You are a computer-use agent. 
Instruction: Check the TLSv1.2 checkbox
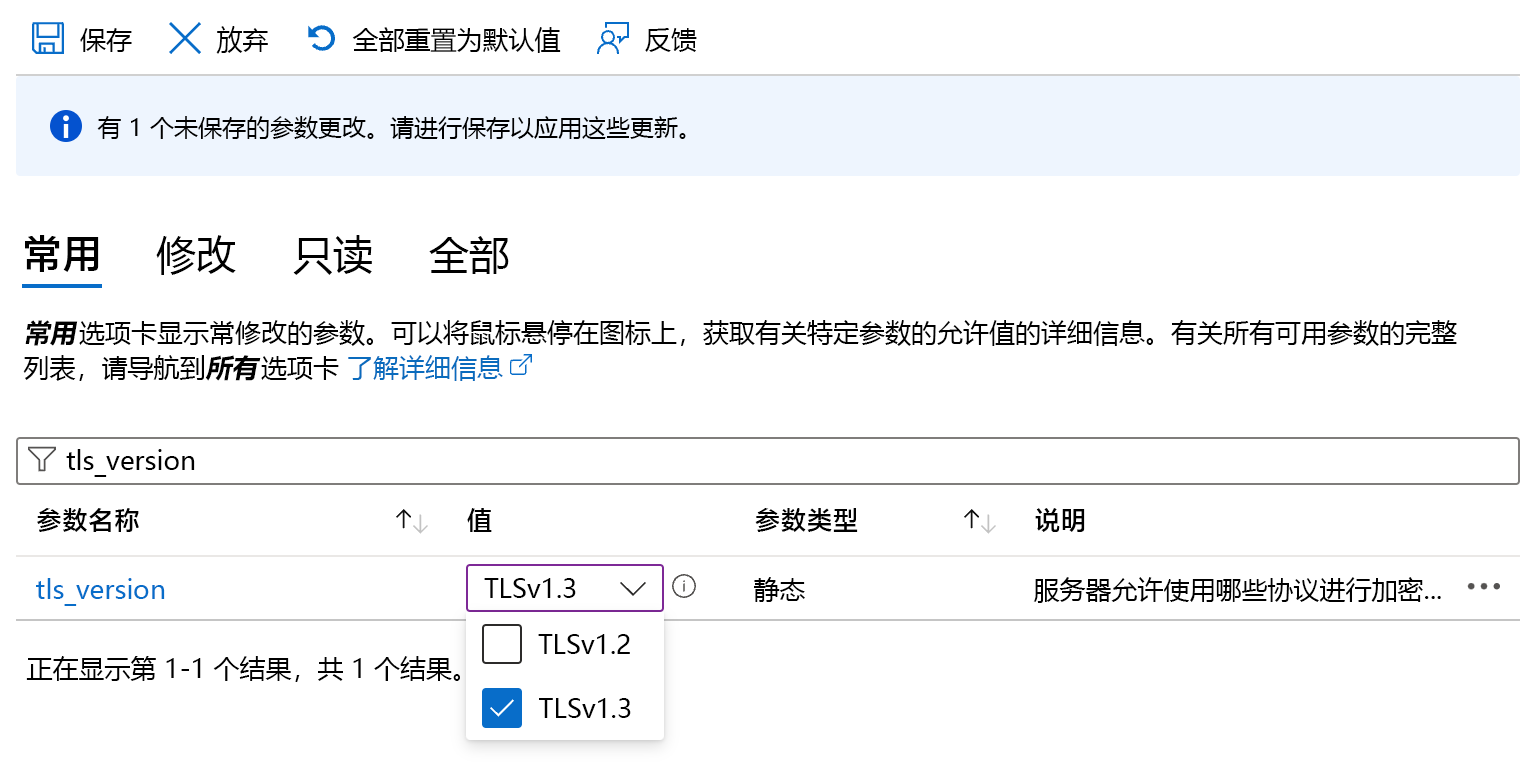(502, 644)
